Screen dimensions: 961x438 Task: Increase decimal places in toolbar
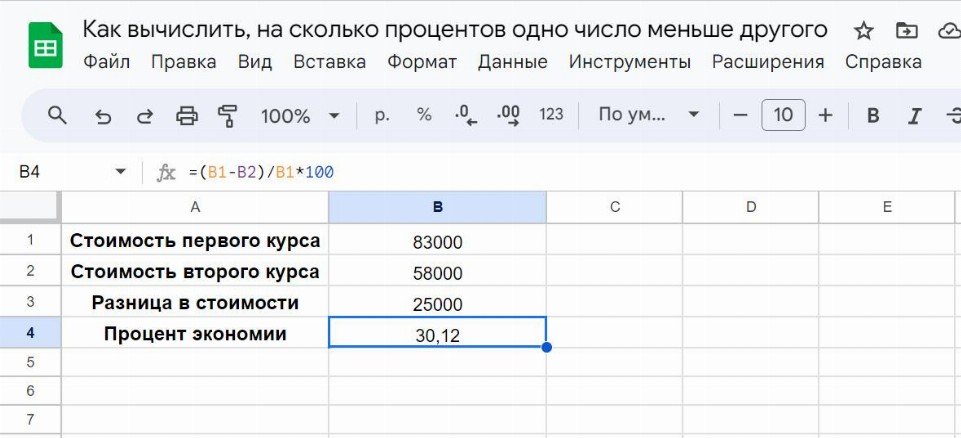[x=508, y=115]
